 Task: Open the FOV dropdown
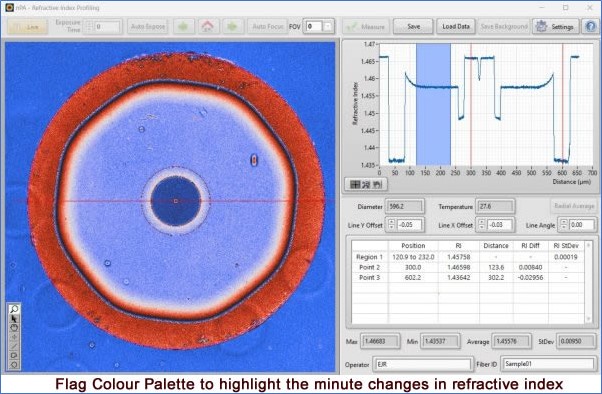click(328, 26)
